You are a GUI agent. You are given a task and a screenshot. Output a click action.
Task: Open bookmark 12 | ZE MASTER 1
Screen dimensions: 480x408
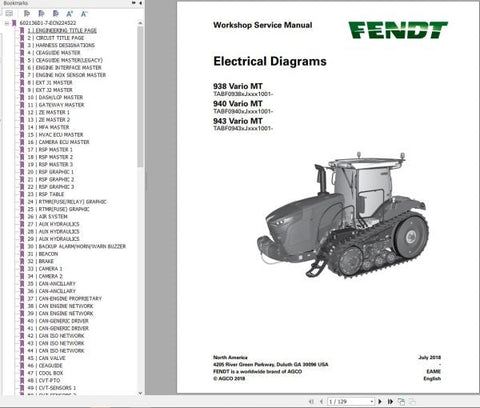pos(49,112)
